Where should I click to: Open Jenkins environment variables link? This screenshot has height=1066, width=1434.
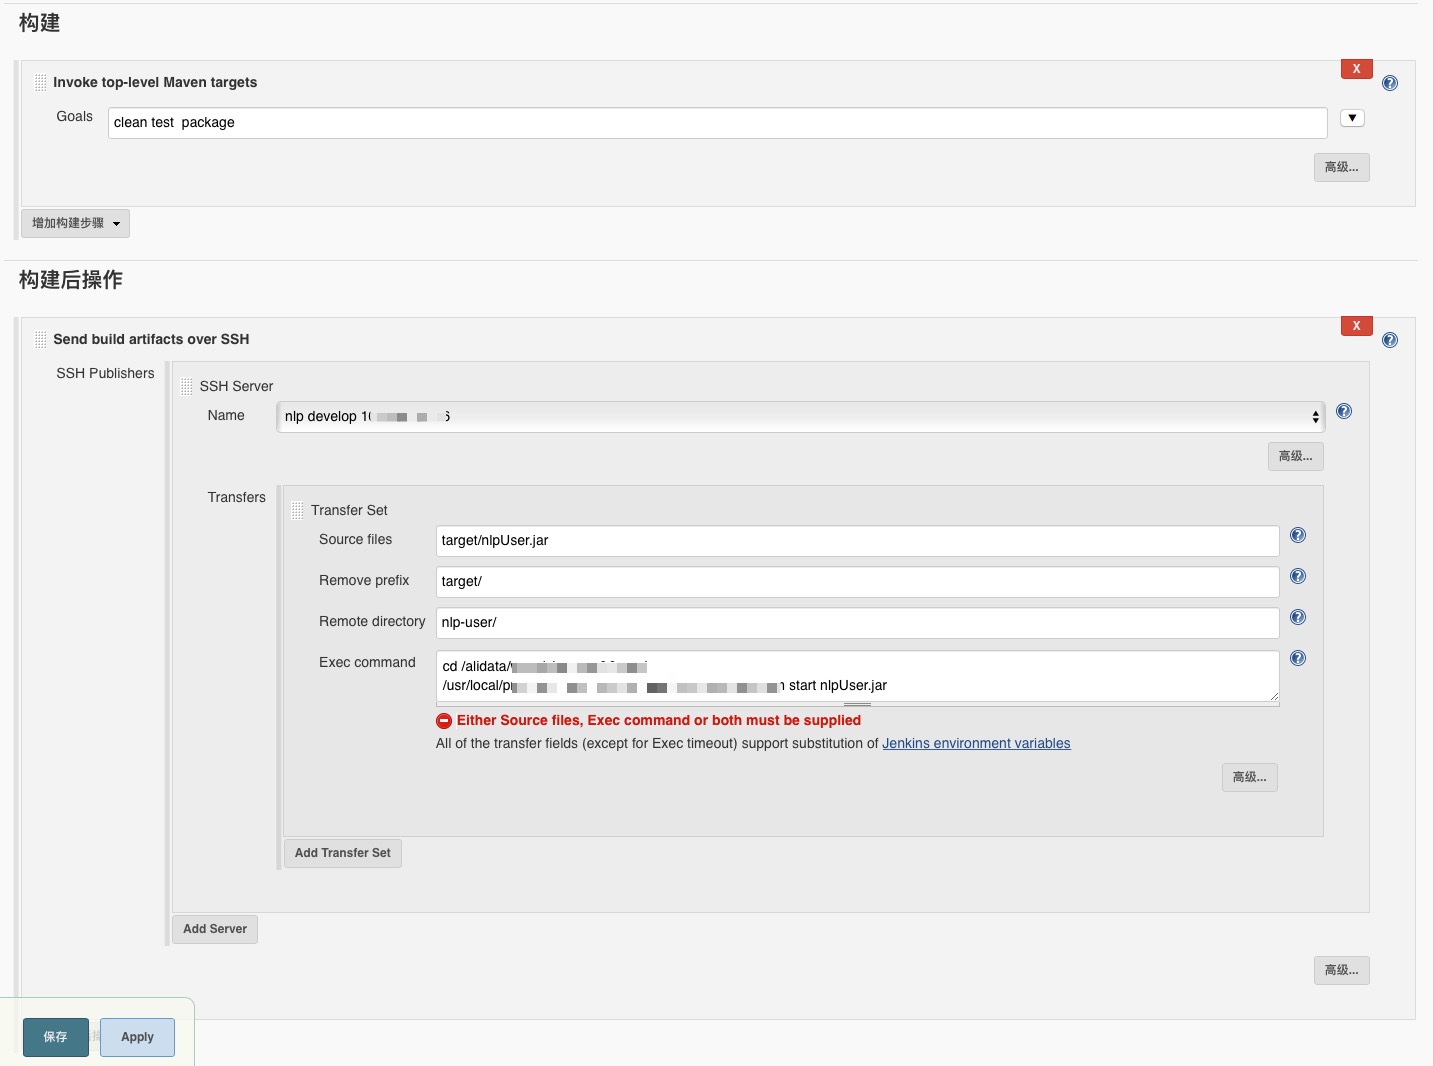976,743
